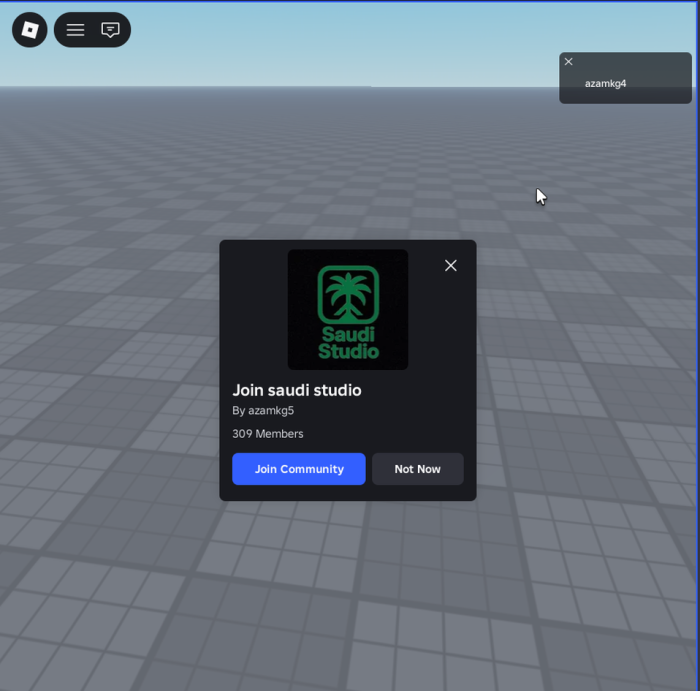Viewport: 700px width, 691px height.
Task: Click the 'By azamkg5' creator text
Action: pos(263,411)
